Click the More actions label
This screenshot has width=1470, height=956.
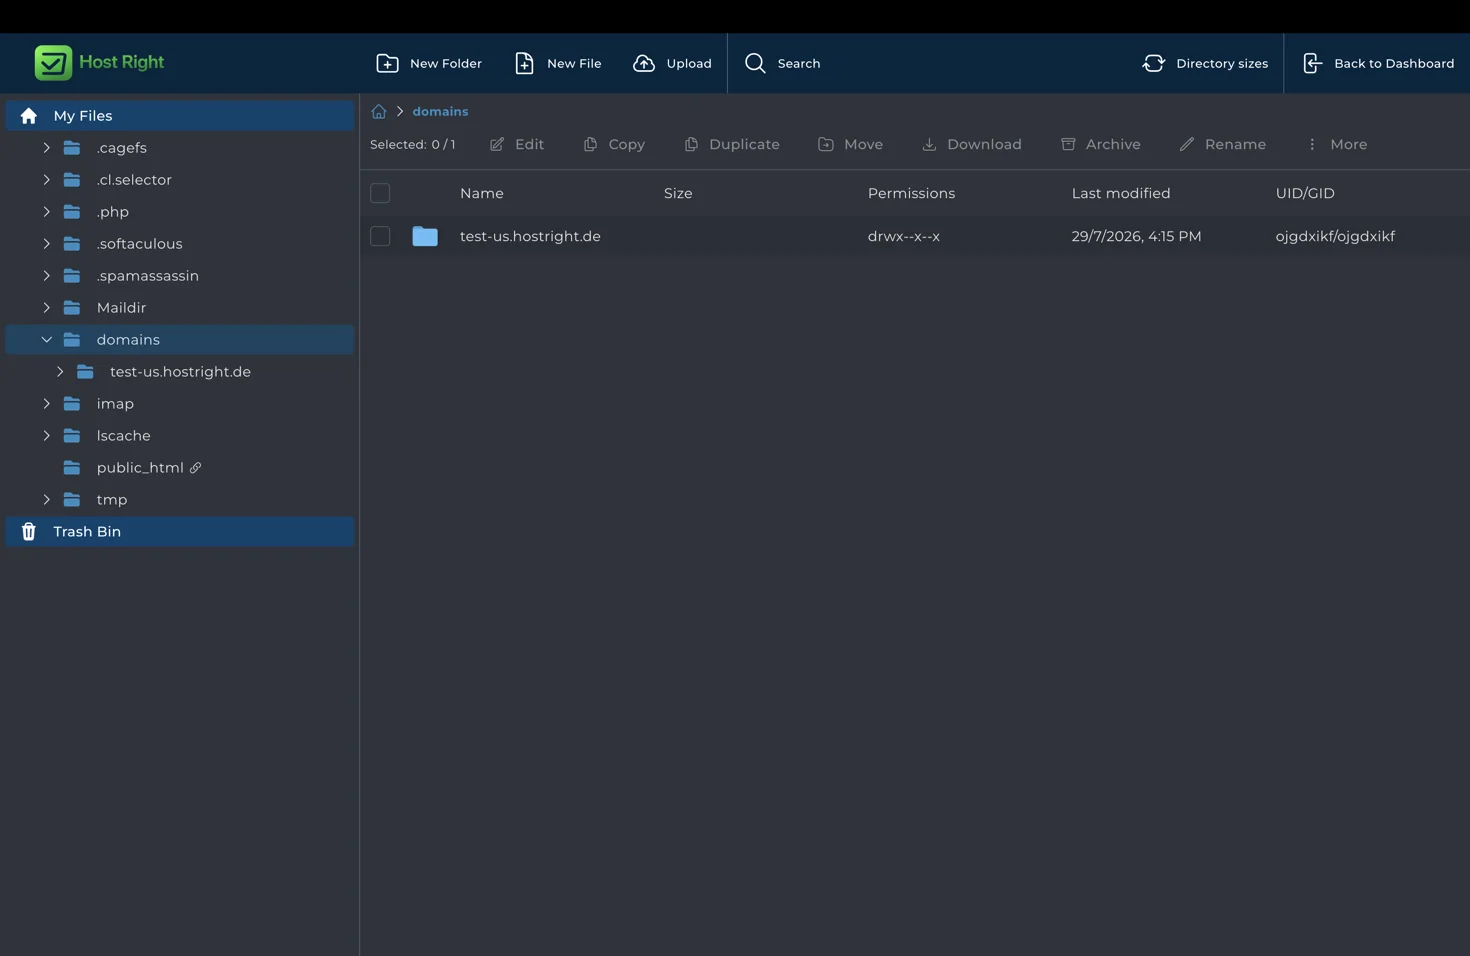tap(1348, 144)
